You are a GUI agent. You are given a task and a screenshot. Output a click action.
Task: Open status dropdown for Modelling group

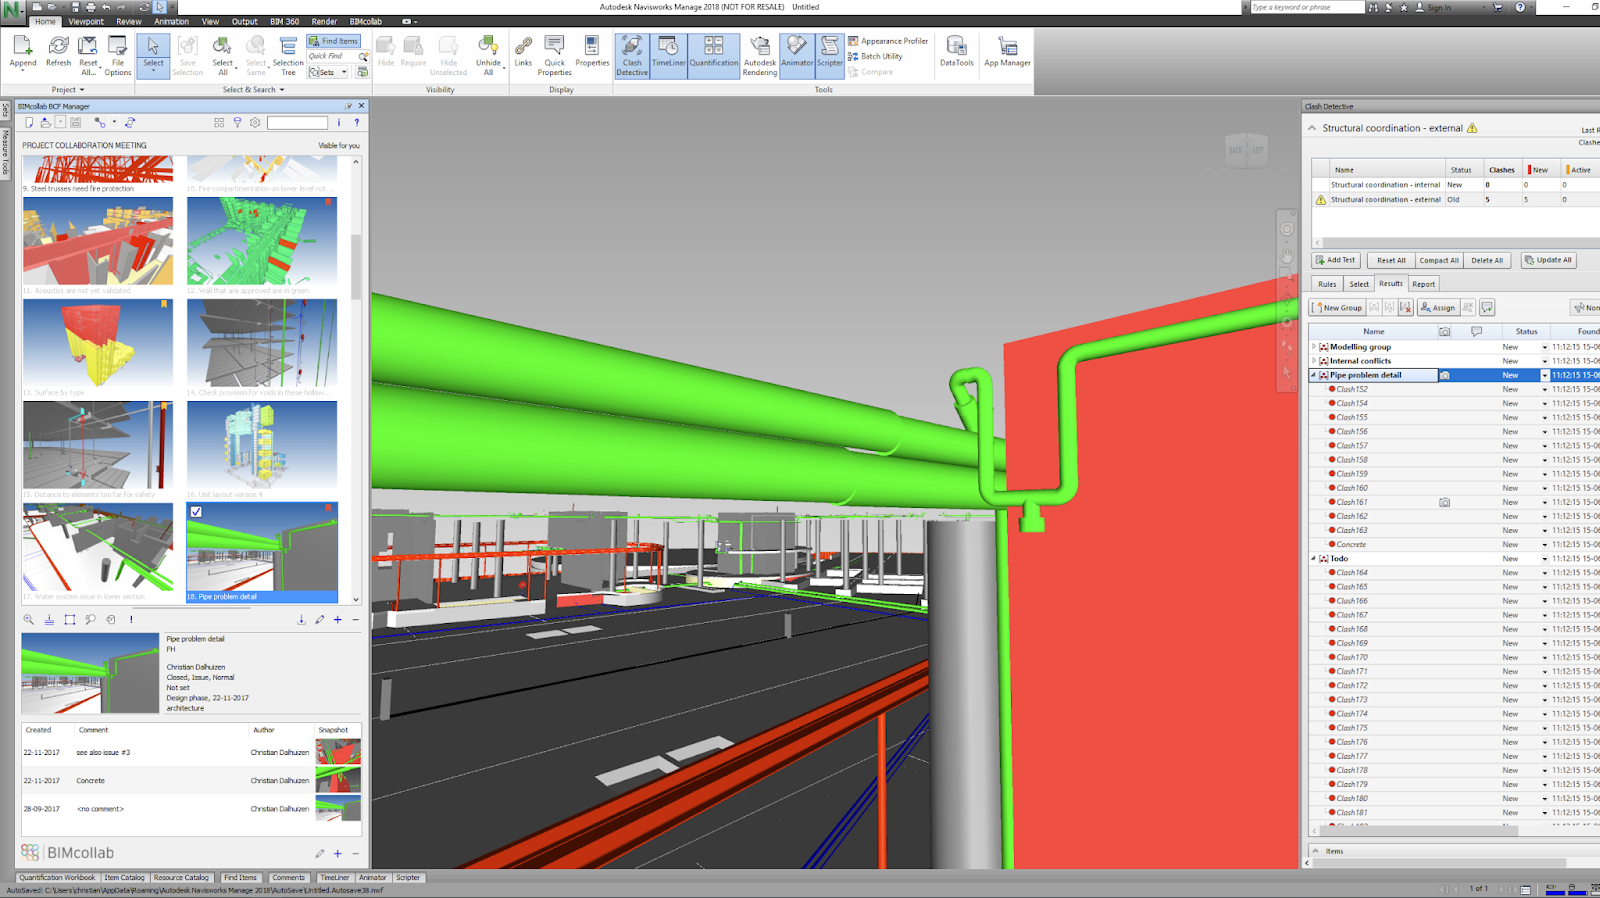[1545, 347]
